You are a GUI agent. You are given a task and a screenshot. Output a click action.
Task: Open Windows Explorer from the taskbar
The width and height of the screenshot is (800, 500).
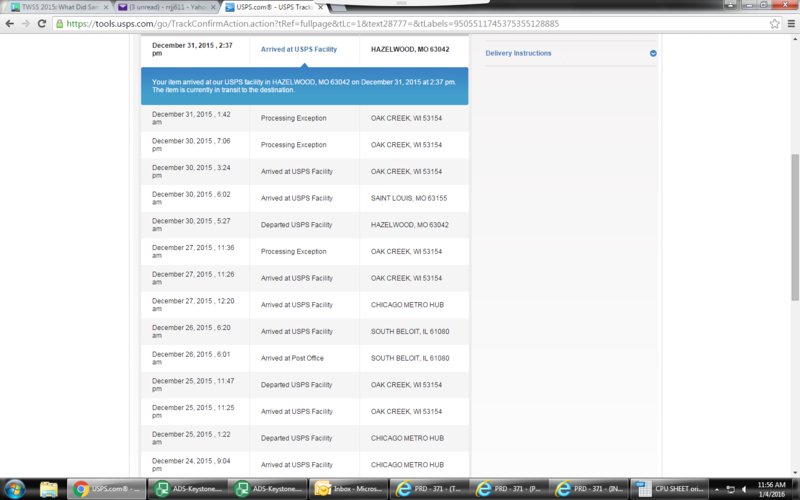tap(49, 489)
